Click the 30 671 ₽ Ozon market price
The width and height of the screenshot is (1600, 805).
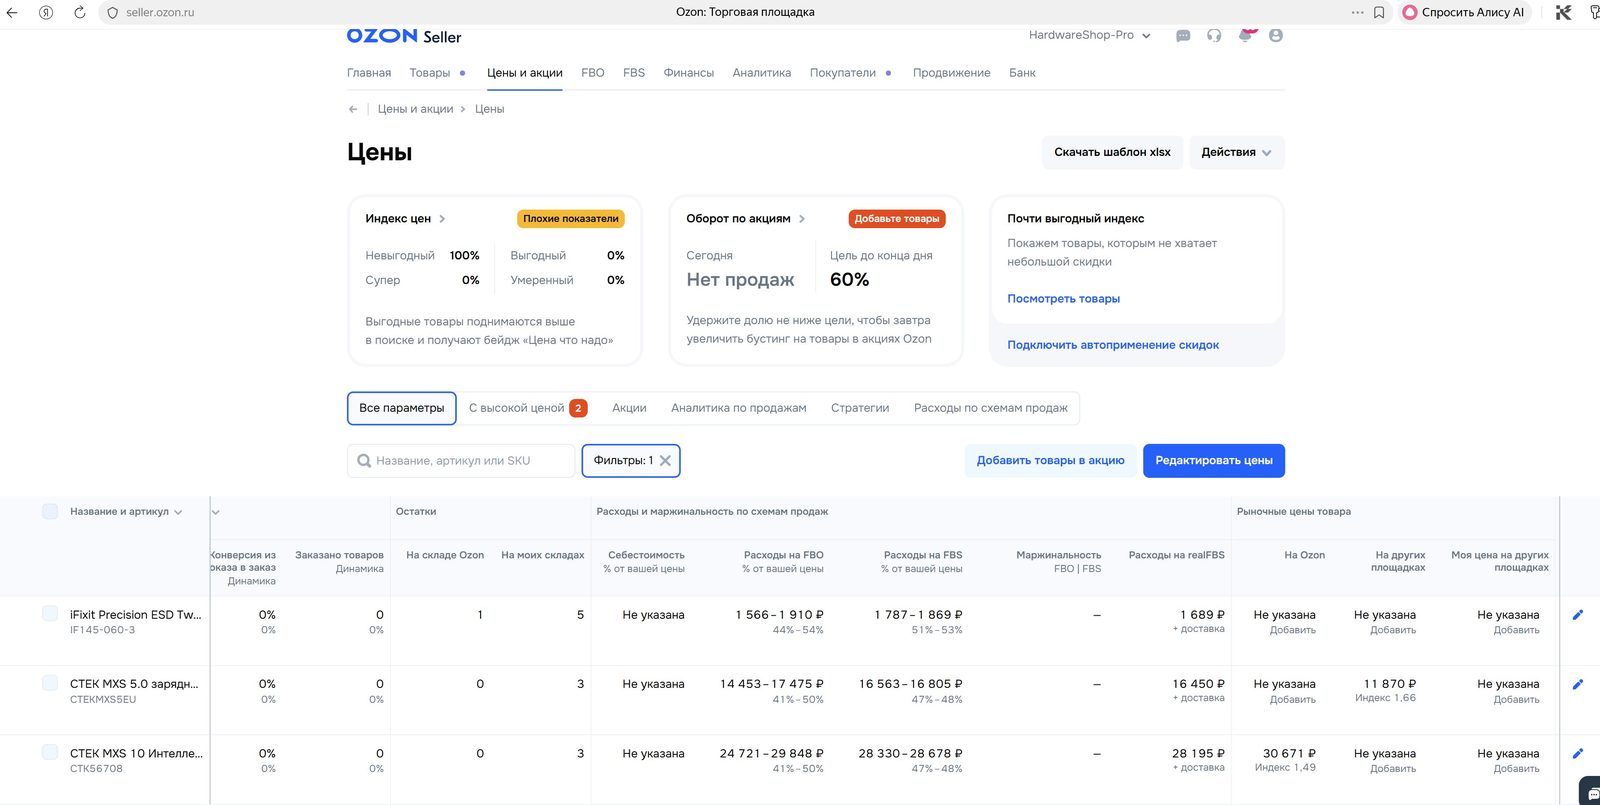(x=1289, y=753)
